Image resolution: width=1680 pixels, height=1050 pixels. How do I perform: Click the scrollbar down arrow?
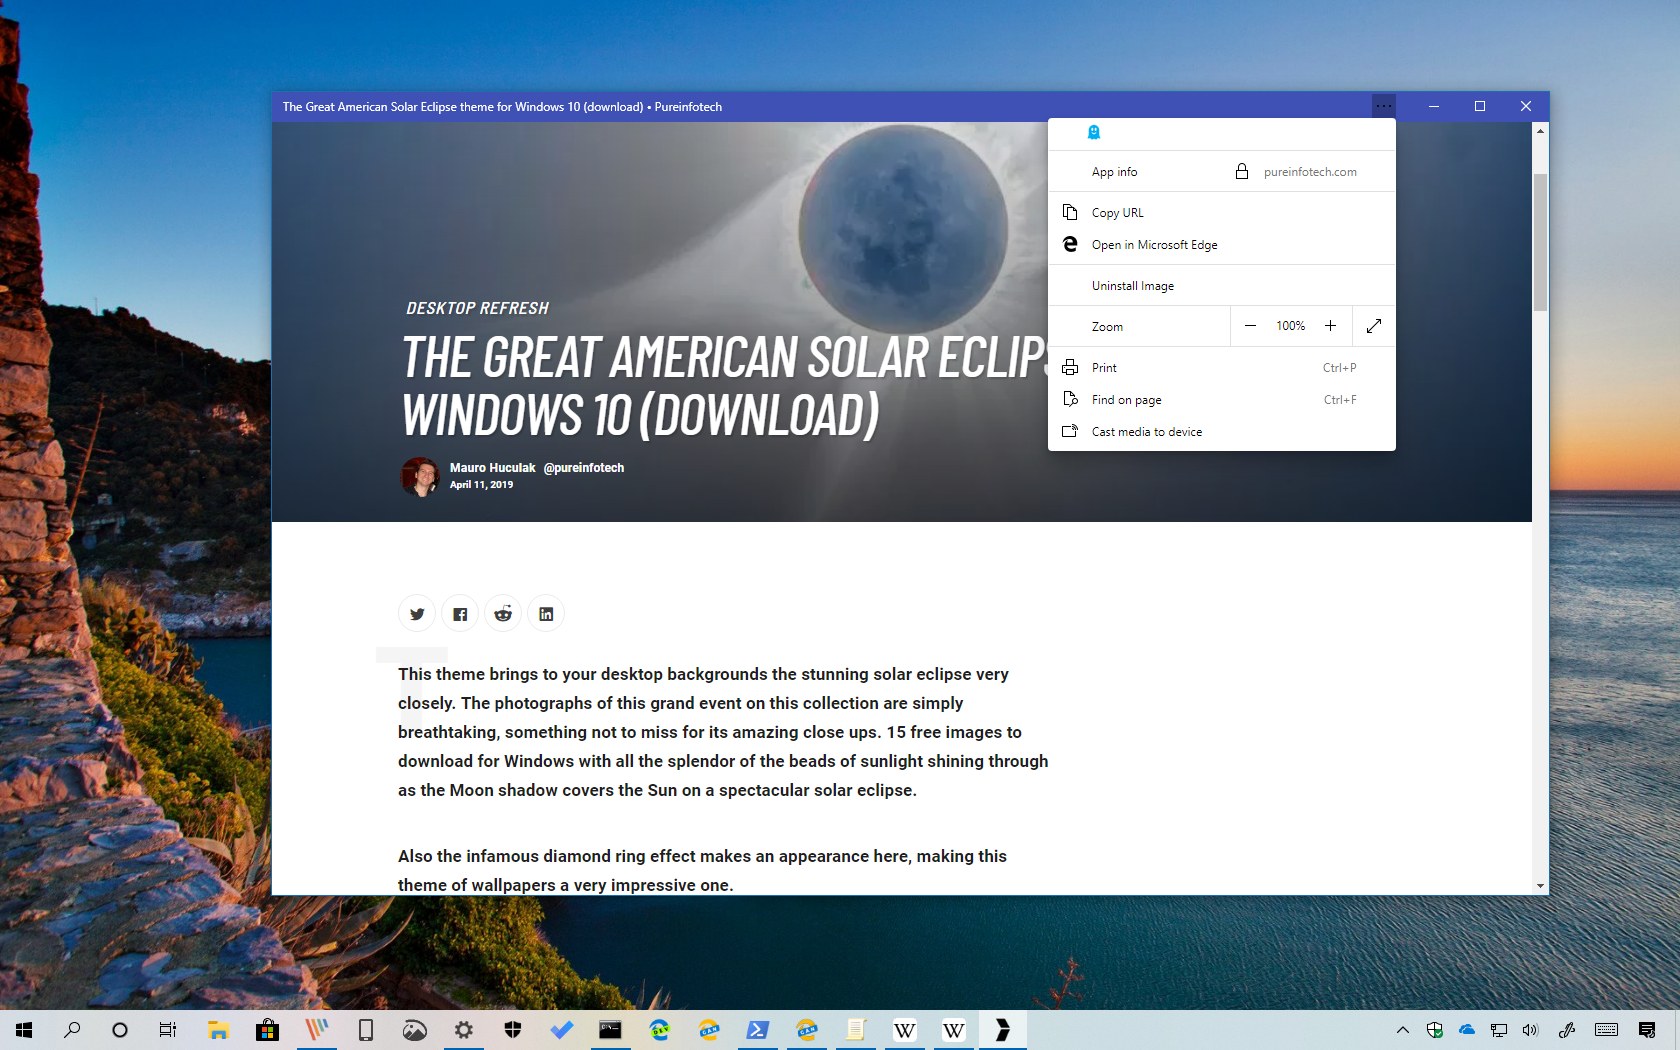[x=1540, y=885]
